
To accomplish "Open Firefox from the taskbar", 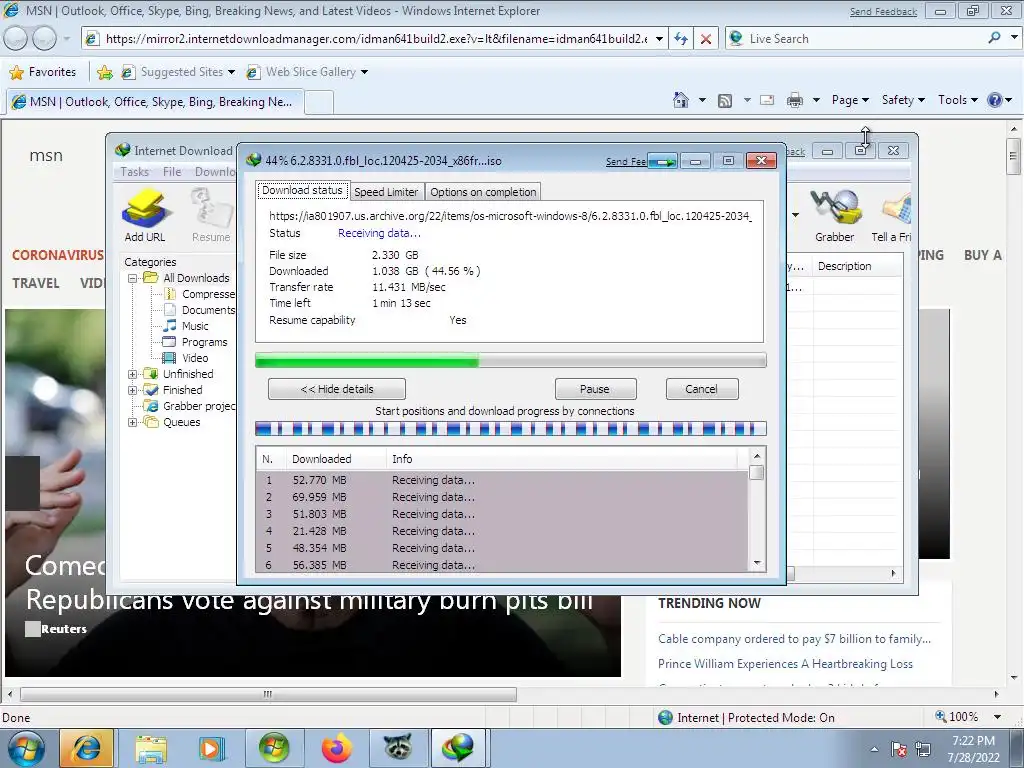I will tap(336, 748).
